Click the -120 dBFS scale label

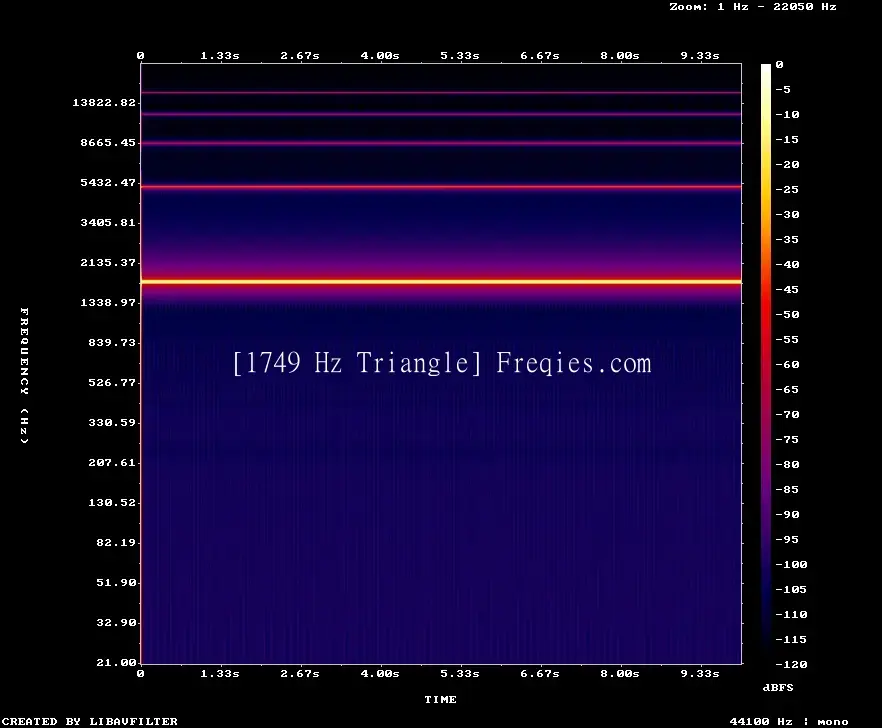pos(791,664)
